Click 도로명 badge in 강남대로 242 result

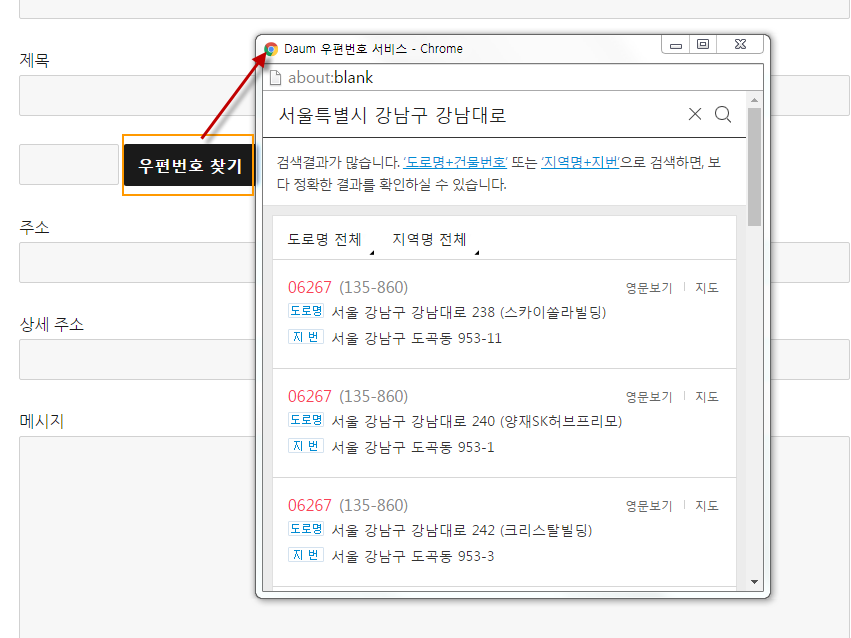306,529
